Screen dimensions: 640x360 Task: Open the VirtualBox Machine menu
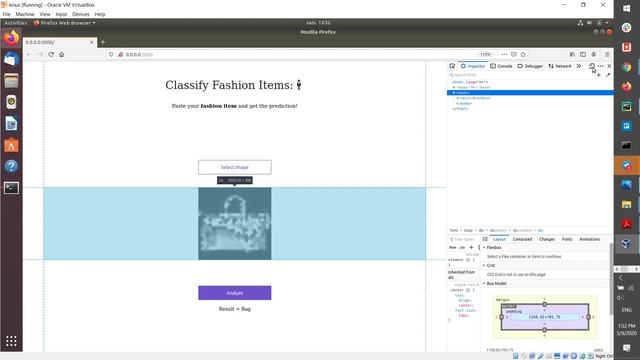point(25,14)
